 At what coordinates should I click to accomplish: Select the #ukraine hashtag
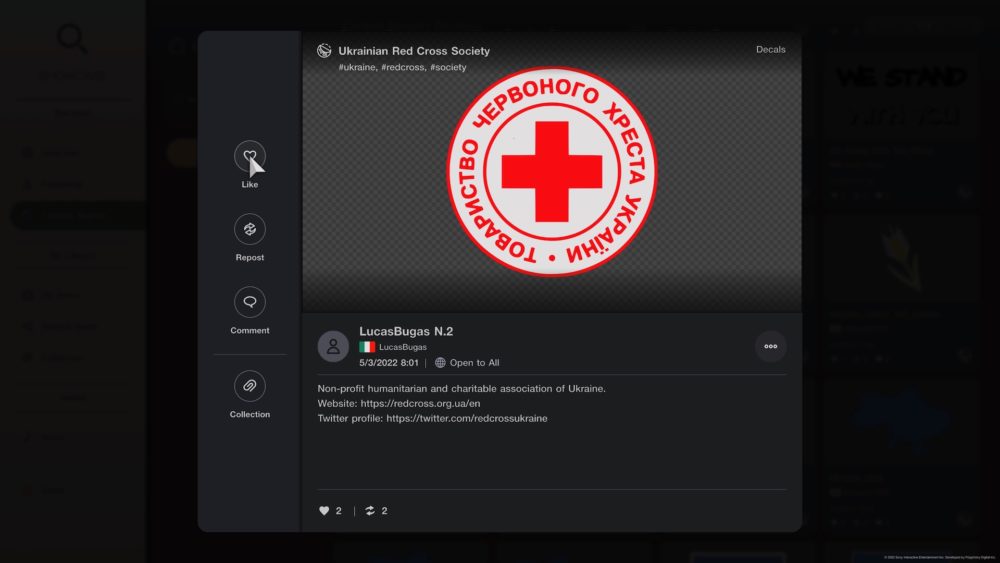click(357, 67)
